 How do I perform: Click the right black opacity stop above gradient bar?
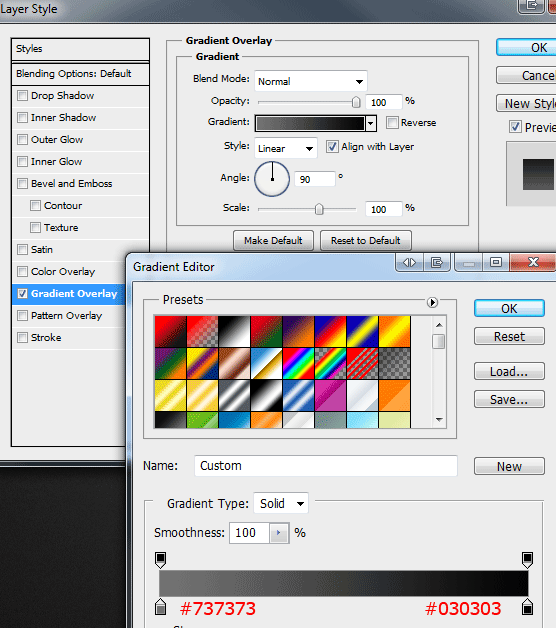point(527,560)
